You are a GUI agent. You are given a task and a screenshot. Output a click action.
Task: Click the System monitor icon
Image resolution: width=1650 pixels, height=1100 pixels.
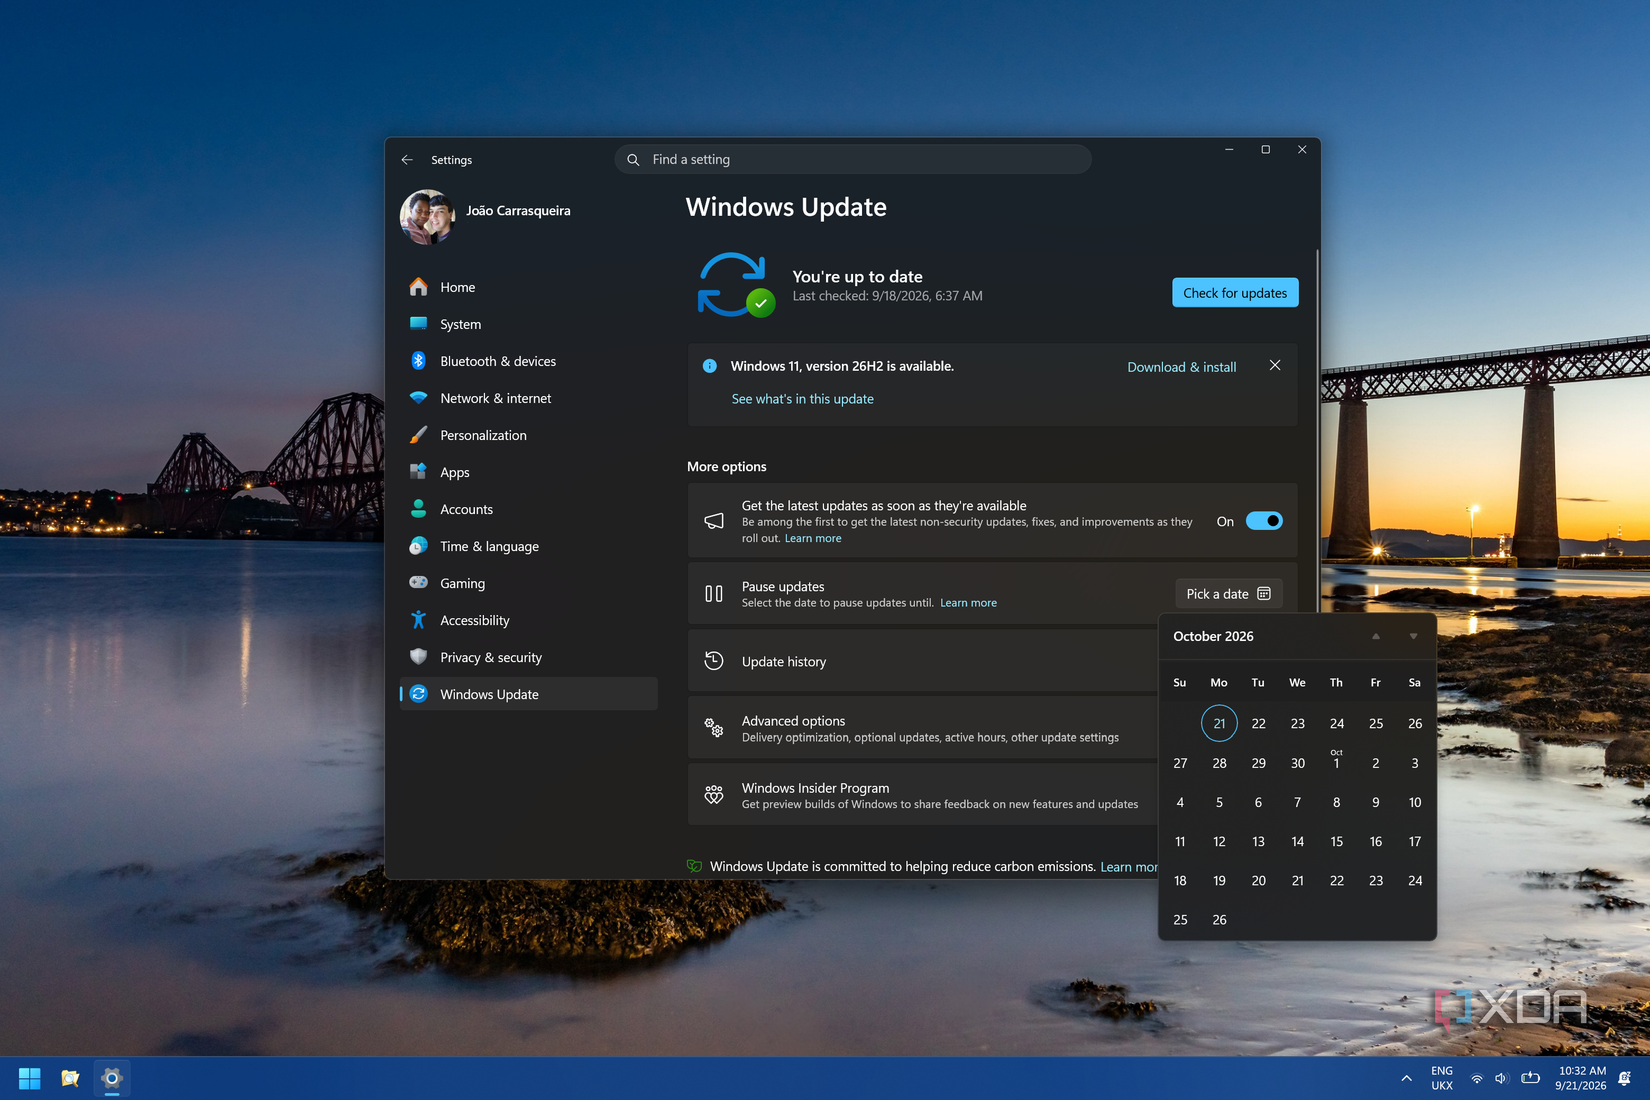(x=419, y=324)
